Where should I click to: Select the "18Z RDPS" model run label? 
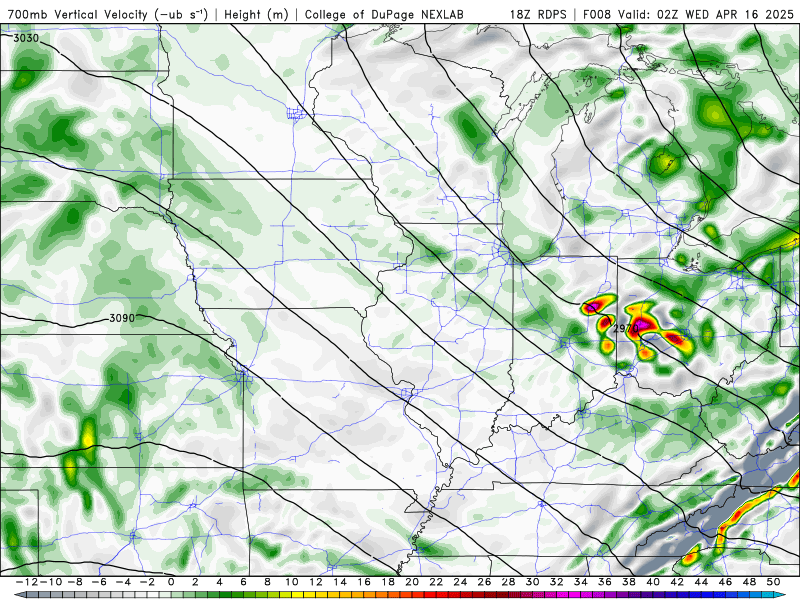click(x=538, y=14)
